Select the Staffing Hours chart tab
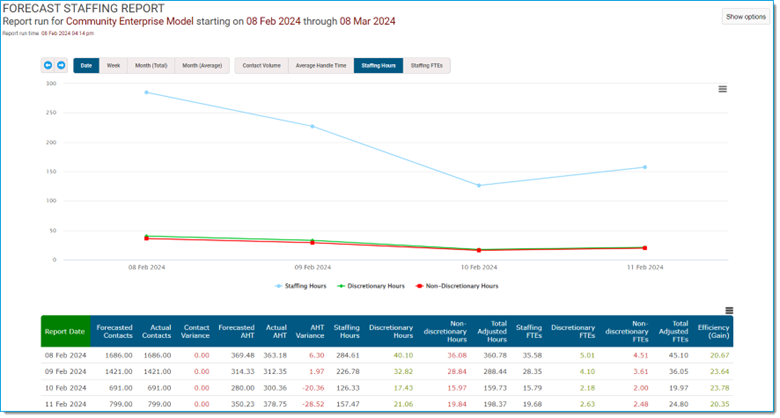The image size is (780, 418). (379, 66)
